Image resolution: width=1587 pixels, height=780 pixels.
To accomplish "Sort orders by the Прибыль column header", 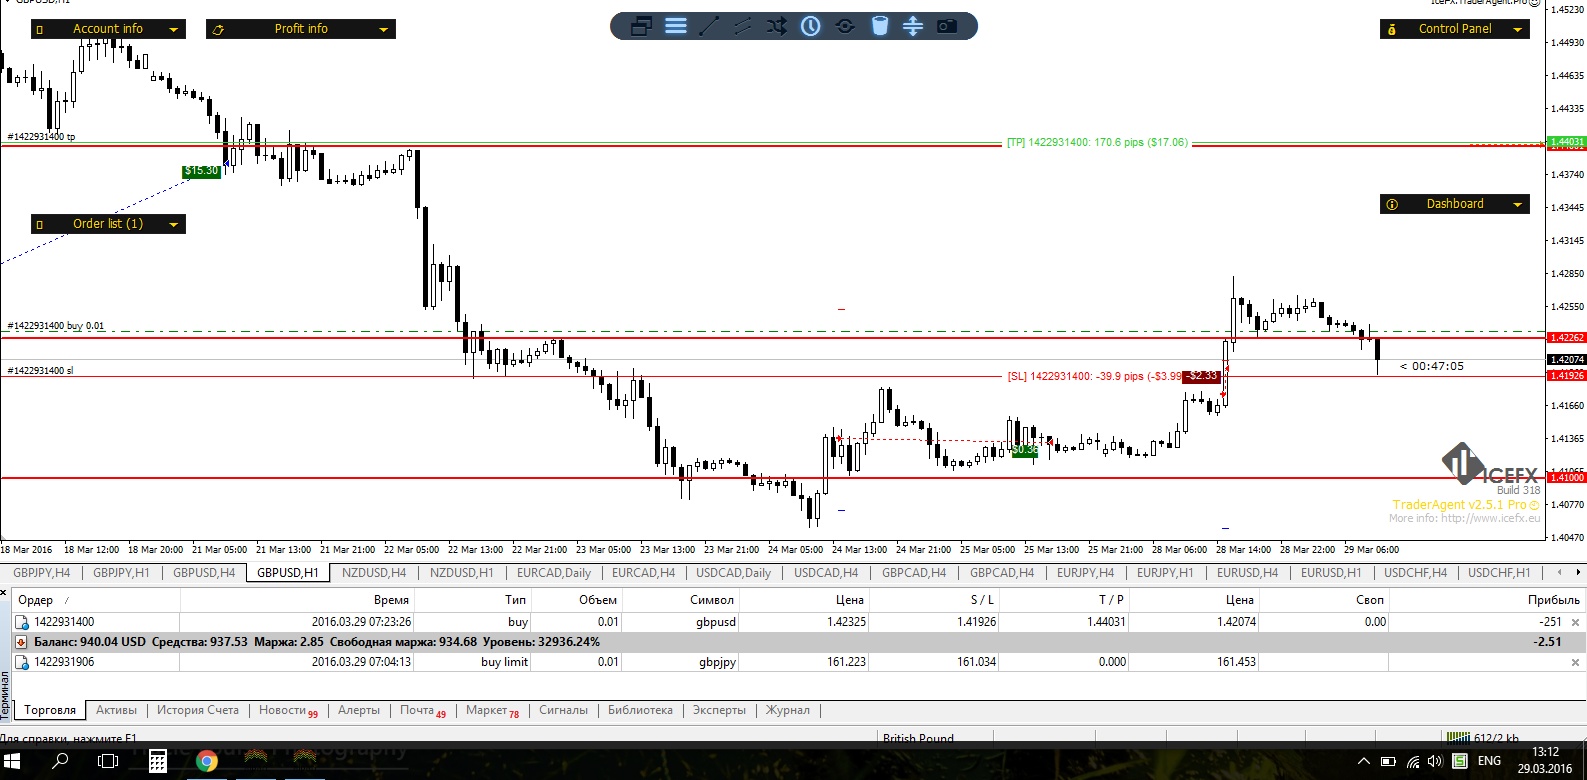I will click(1486, 600).
